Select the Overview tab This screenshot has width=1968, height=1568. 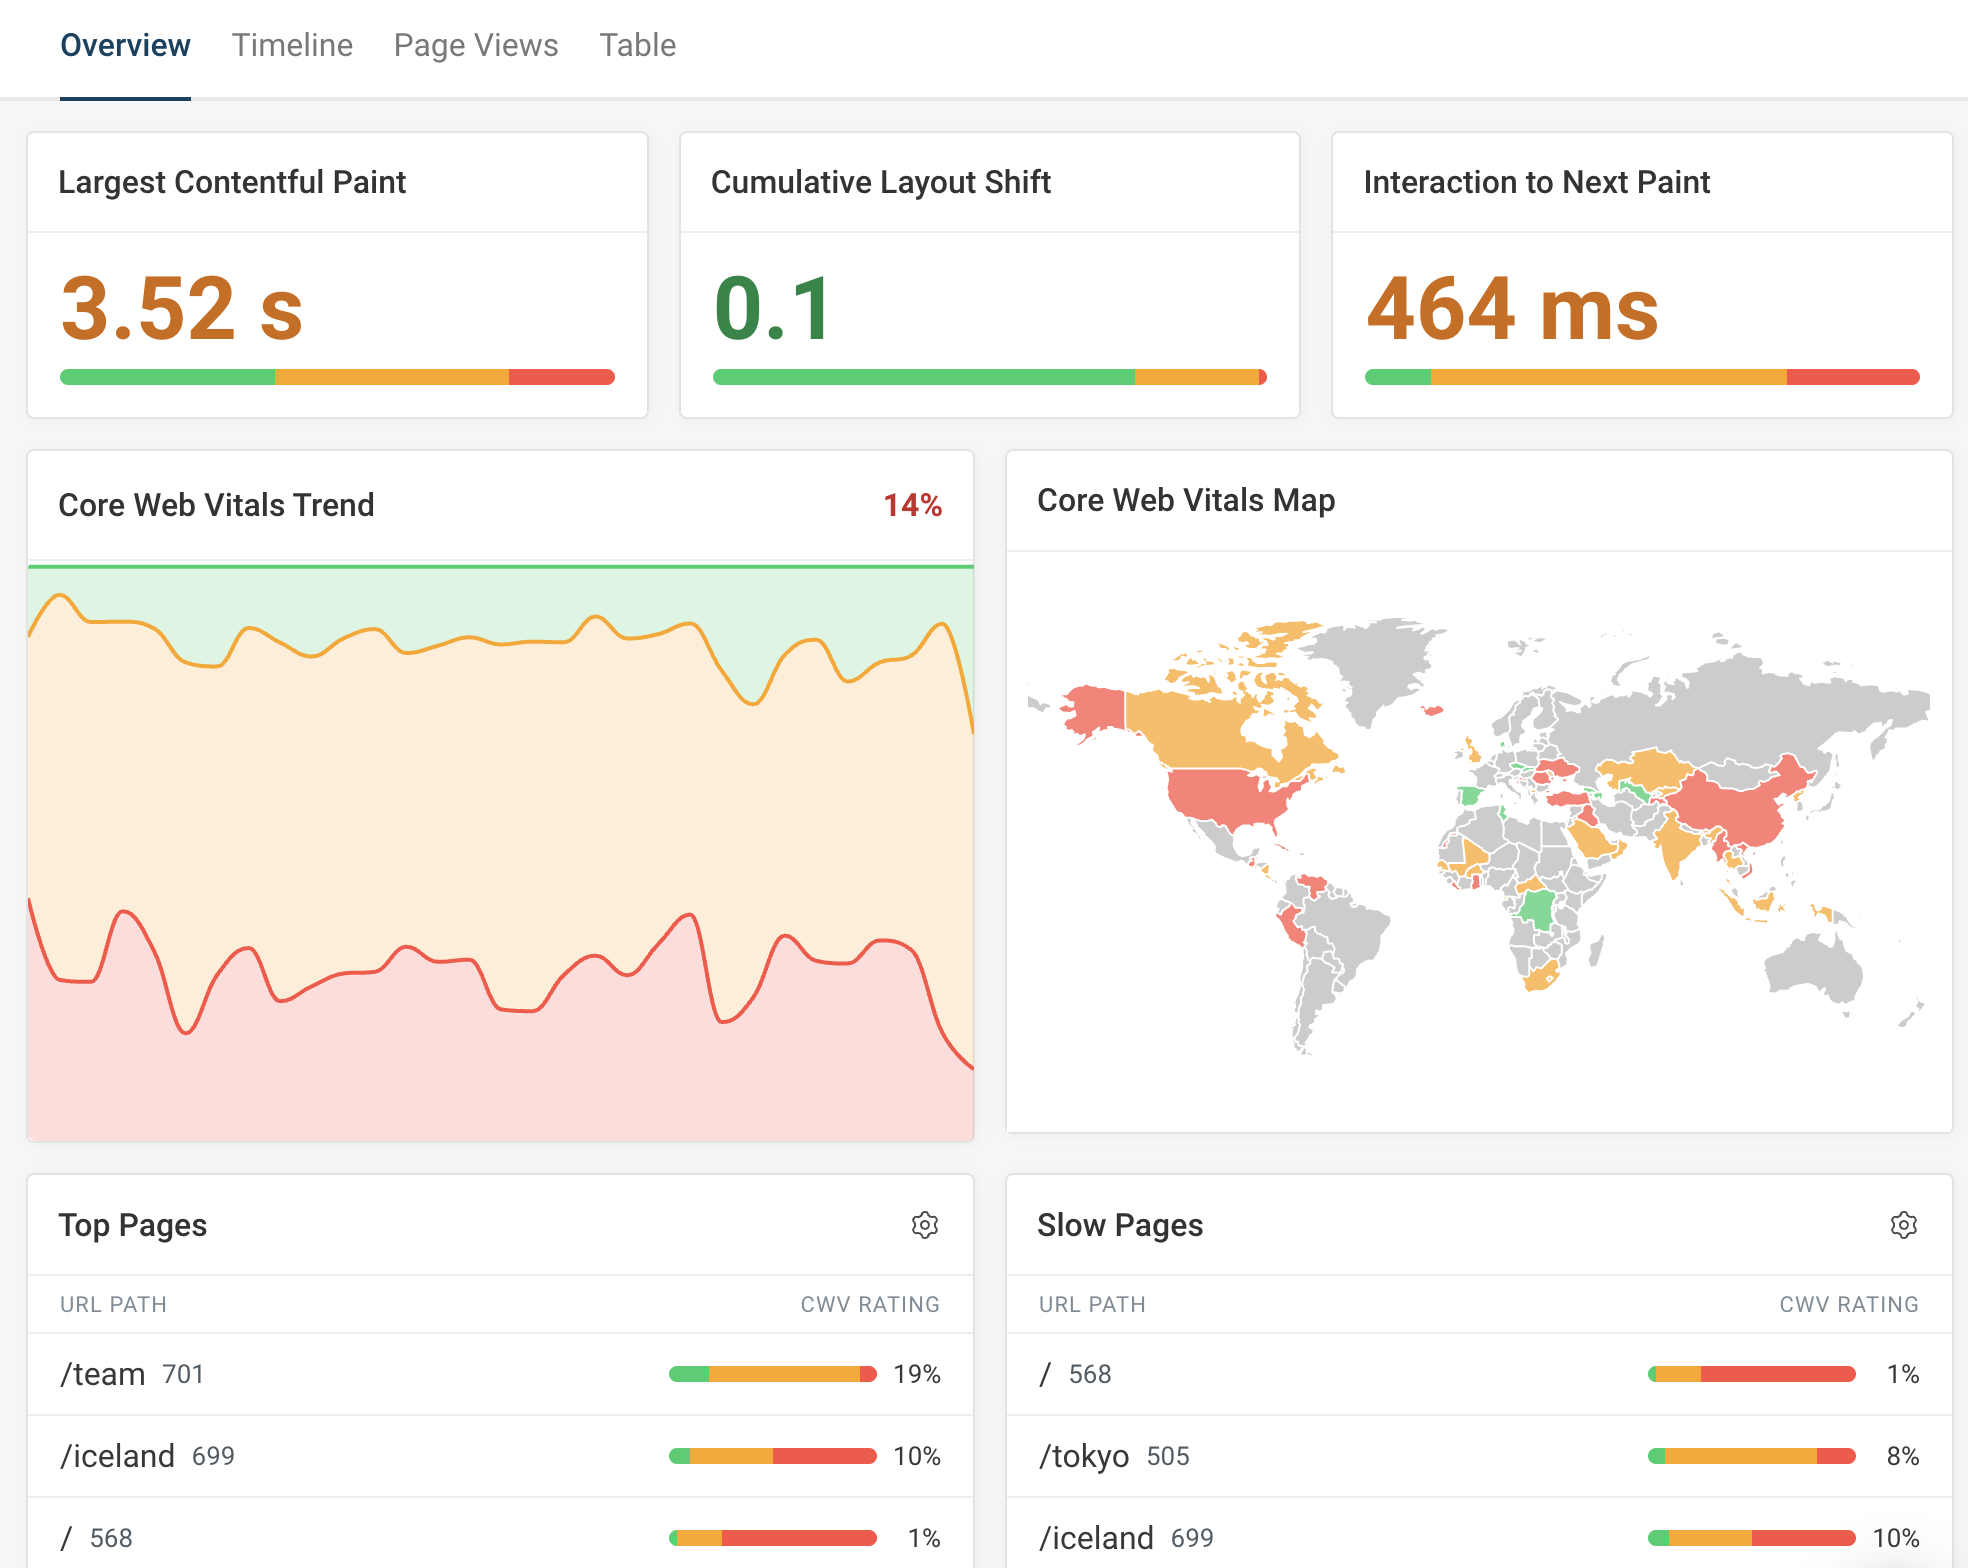pyautogui.click(x=125, y=45)
